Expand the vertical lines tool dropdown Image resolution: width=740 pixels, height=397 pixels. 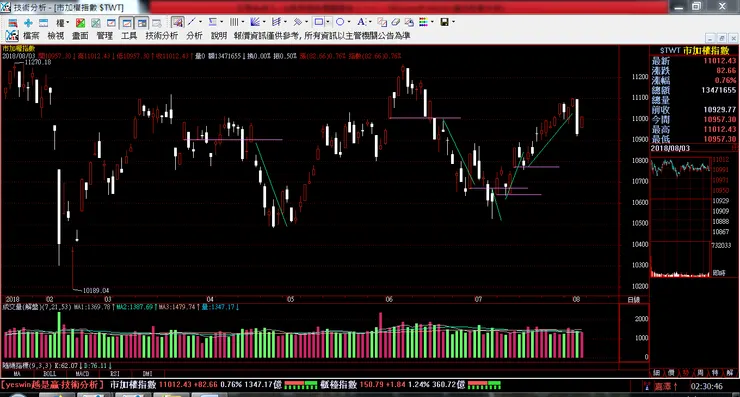click(x=243, y=22)
